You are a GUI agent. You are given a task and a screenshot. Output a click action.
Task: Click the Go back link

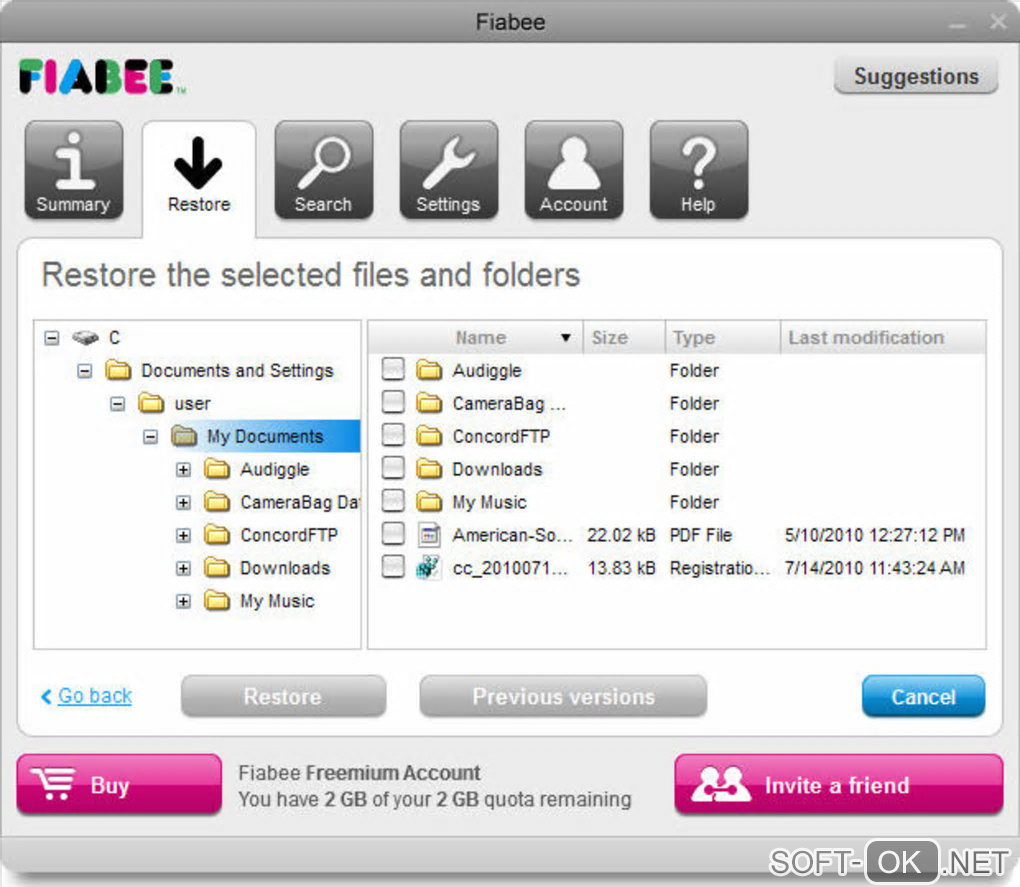(95, 696)
